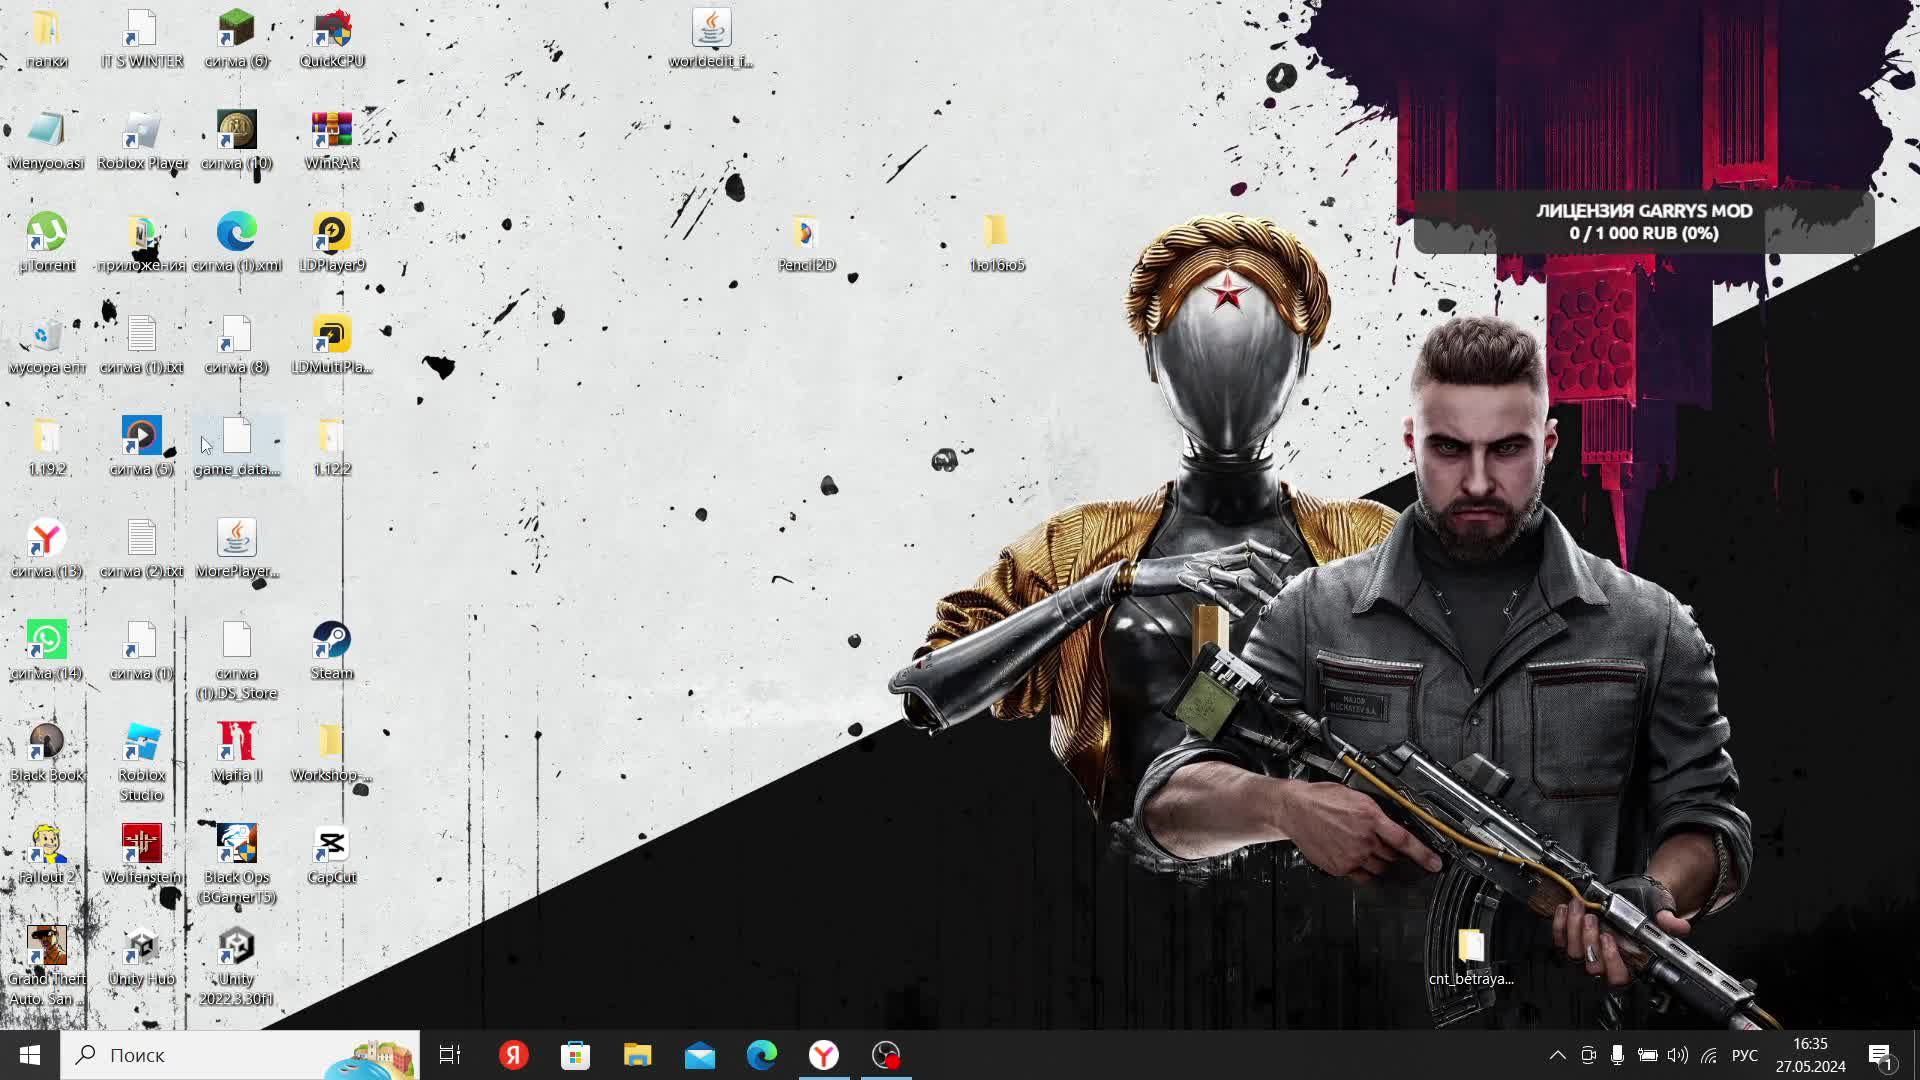Open the clock showing 16:35
Screen dimensions: 1920x1080
1810,1055
